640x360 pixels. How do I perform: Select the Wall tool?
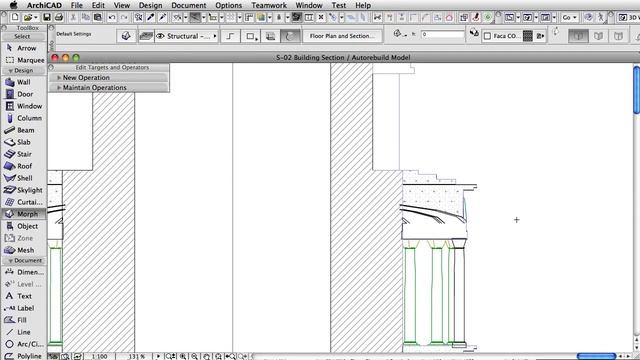[23, 82]
